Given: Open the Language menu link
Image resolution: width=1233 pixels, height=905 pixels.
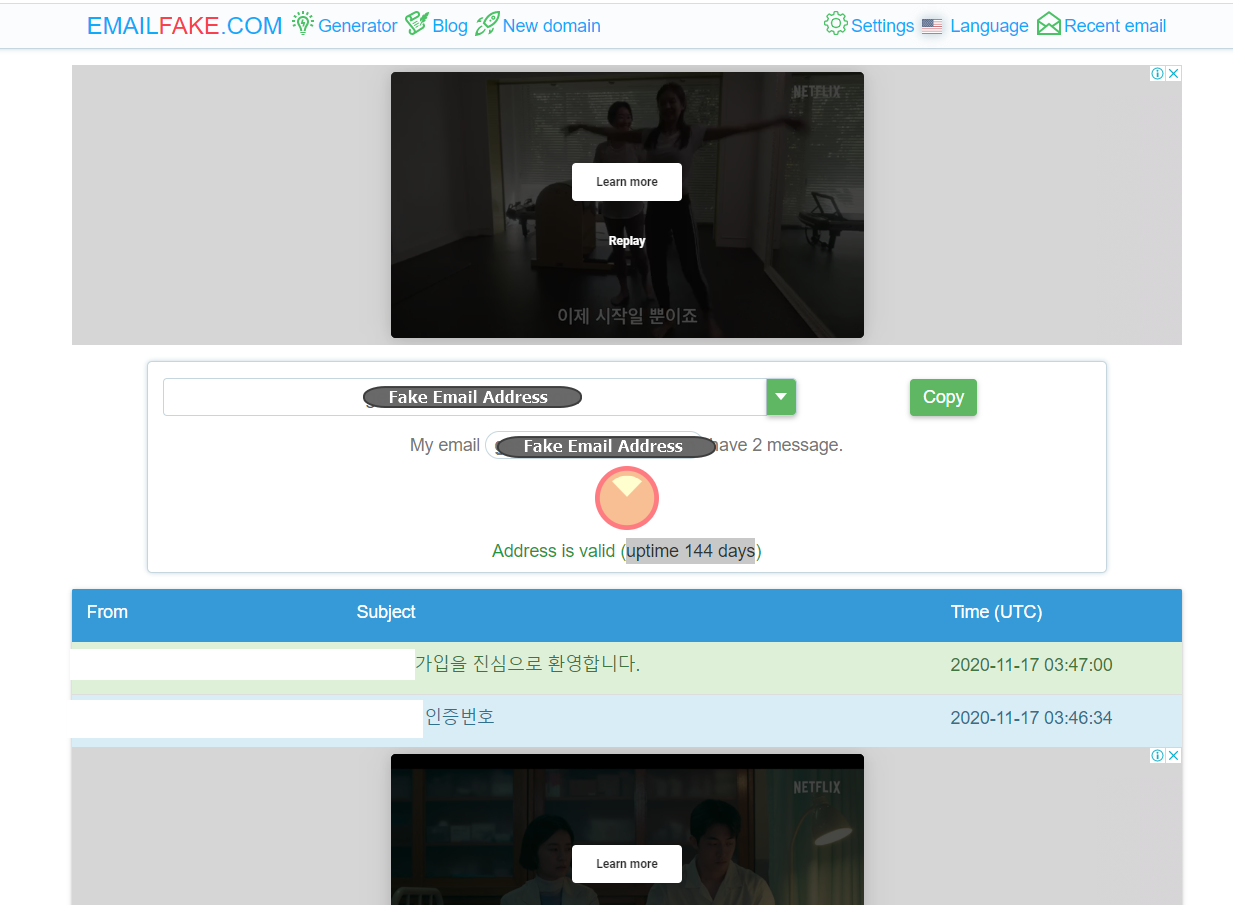Looking at the screenshot, I should (x=989, y=26).
